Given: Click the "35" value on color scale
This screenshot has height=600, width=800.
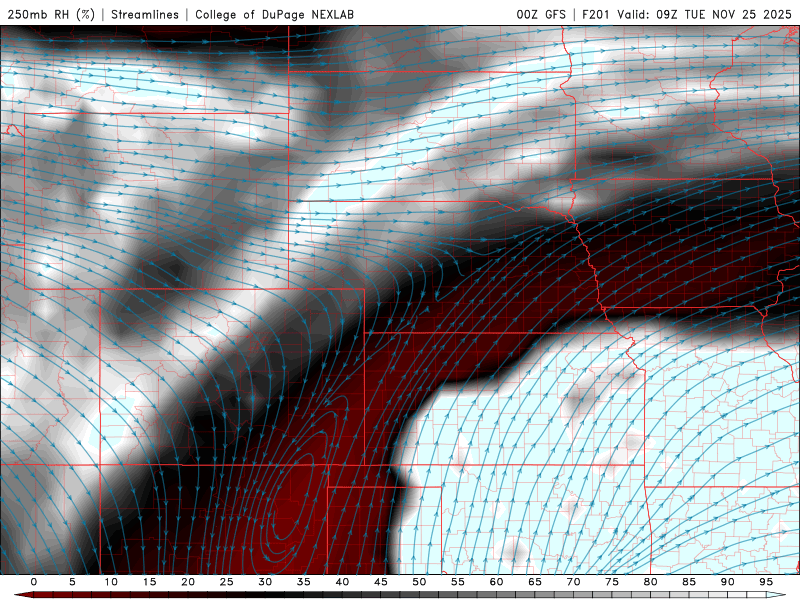Looking at the screenshot, I should point(304,582).
